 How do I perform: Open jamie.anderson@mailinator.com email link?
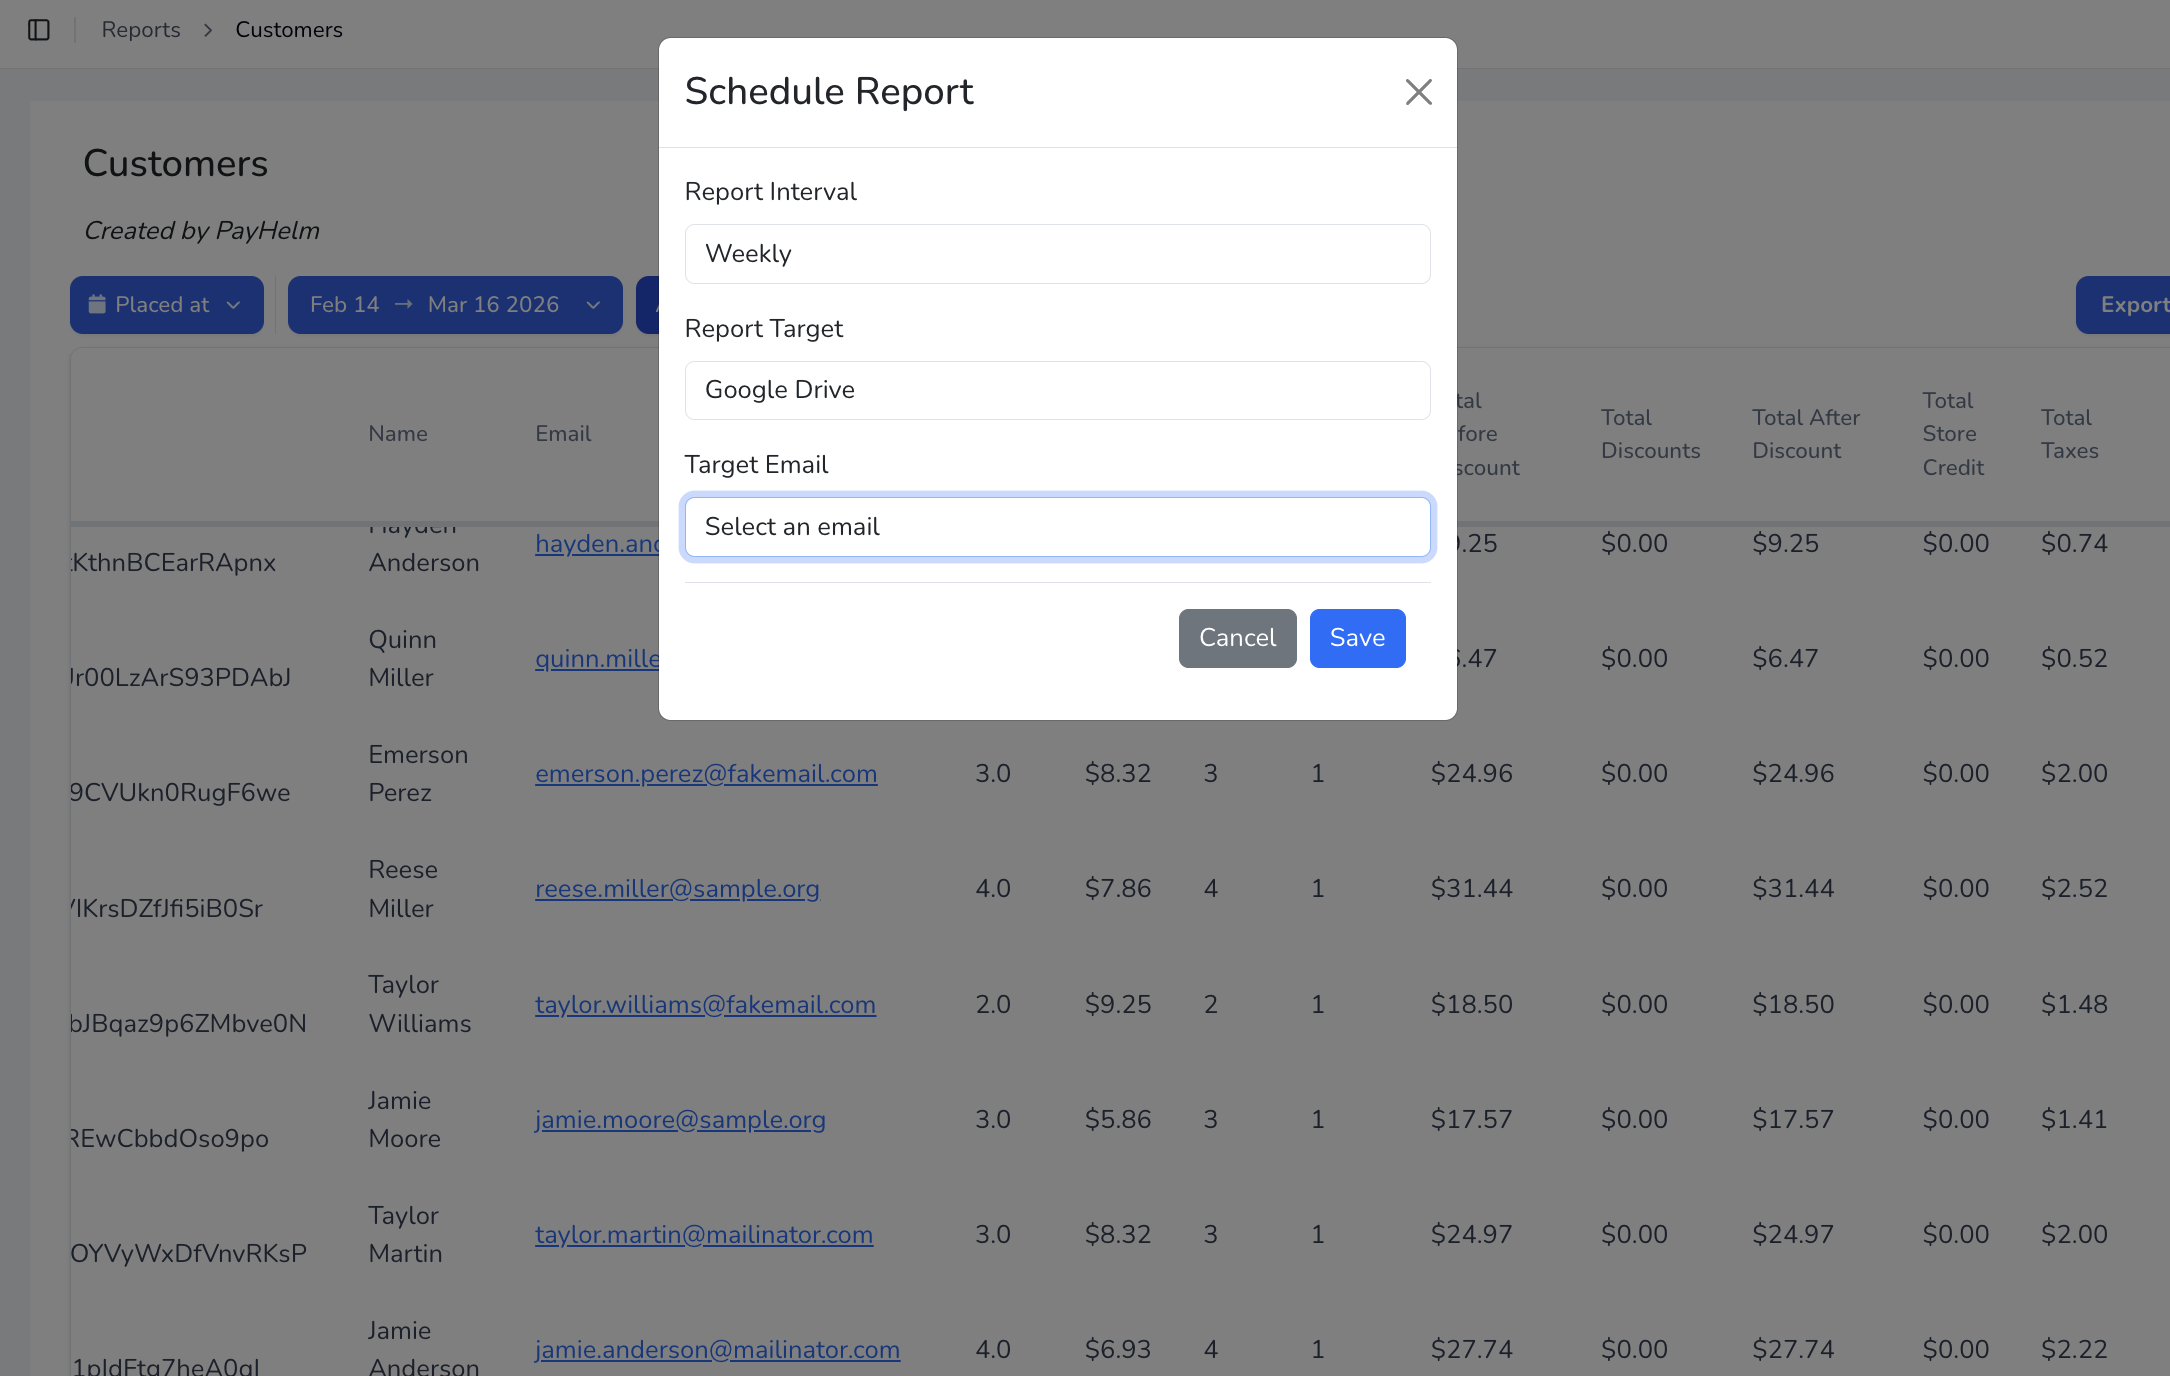pos(717,1349)
